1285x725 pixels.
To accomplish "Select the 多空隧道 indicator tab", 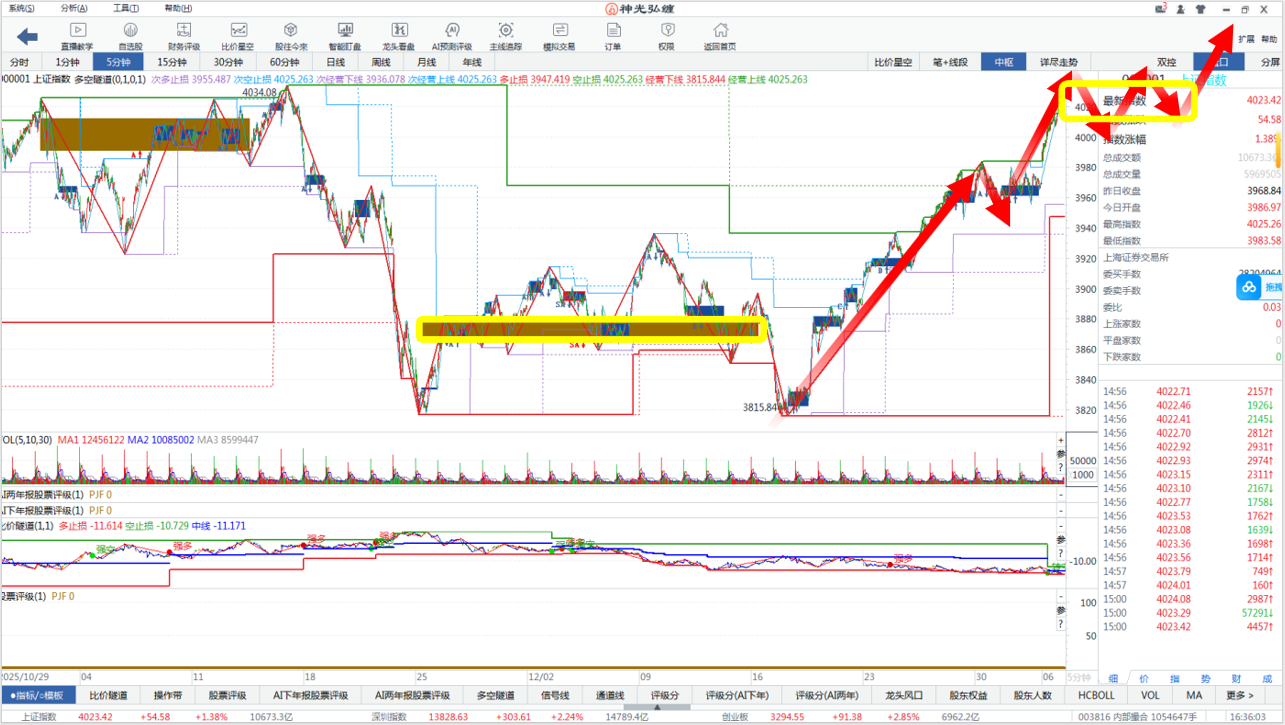I will 495,695.
